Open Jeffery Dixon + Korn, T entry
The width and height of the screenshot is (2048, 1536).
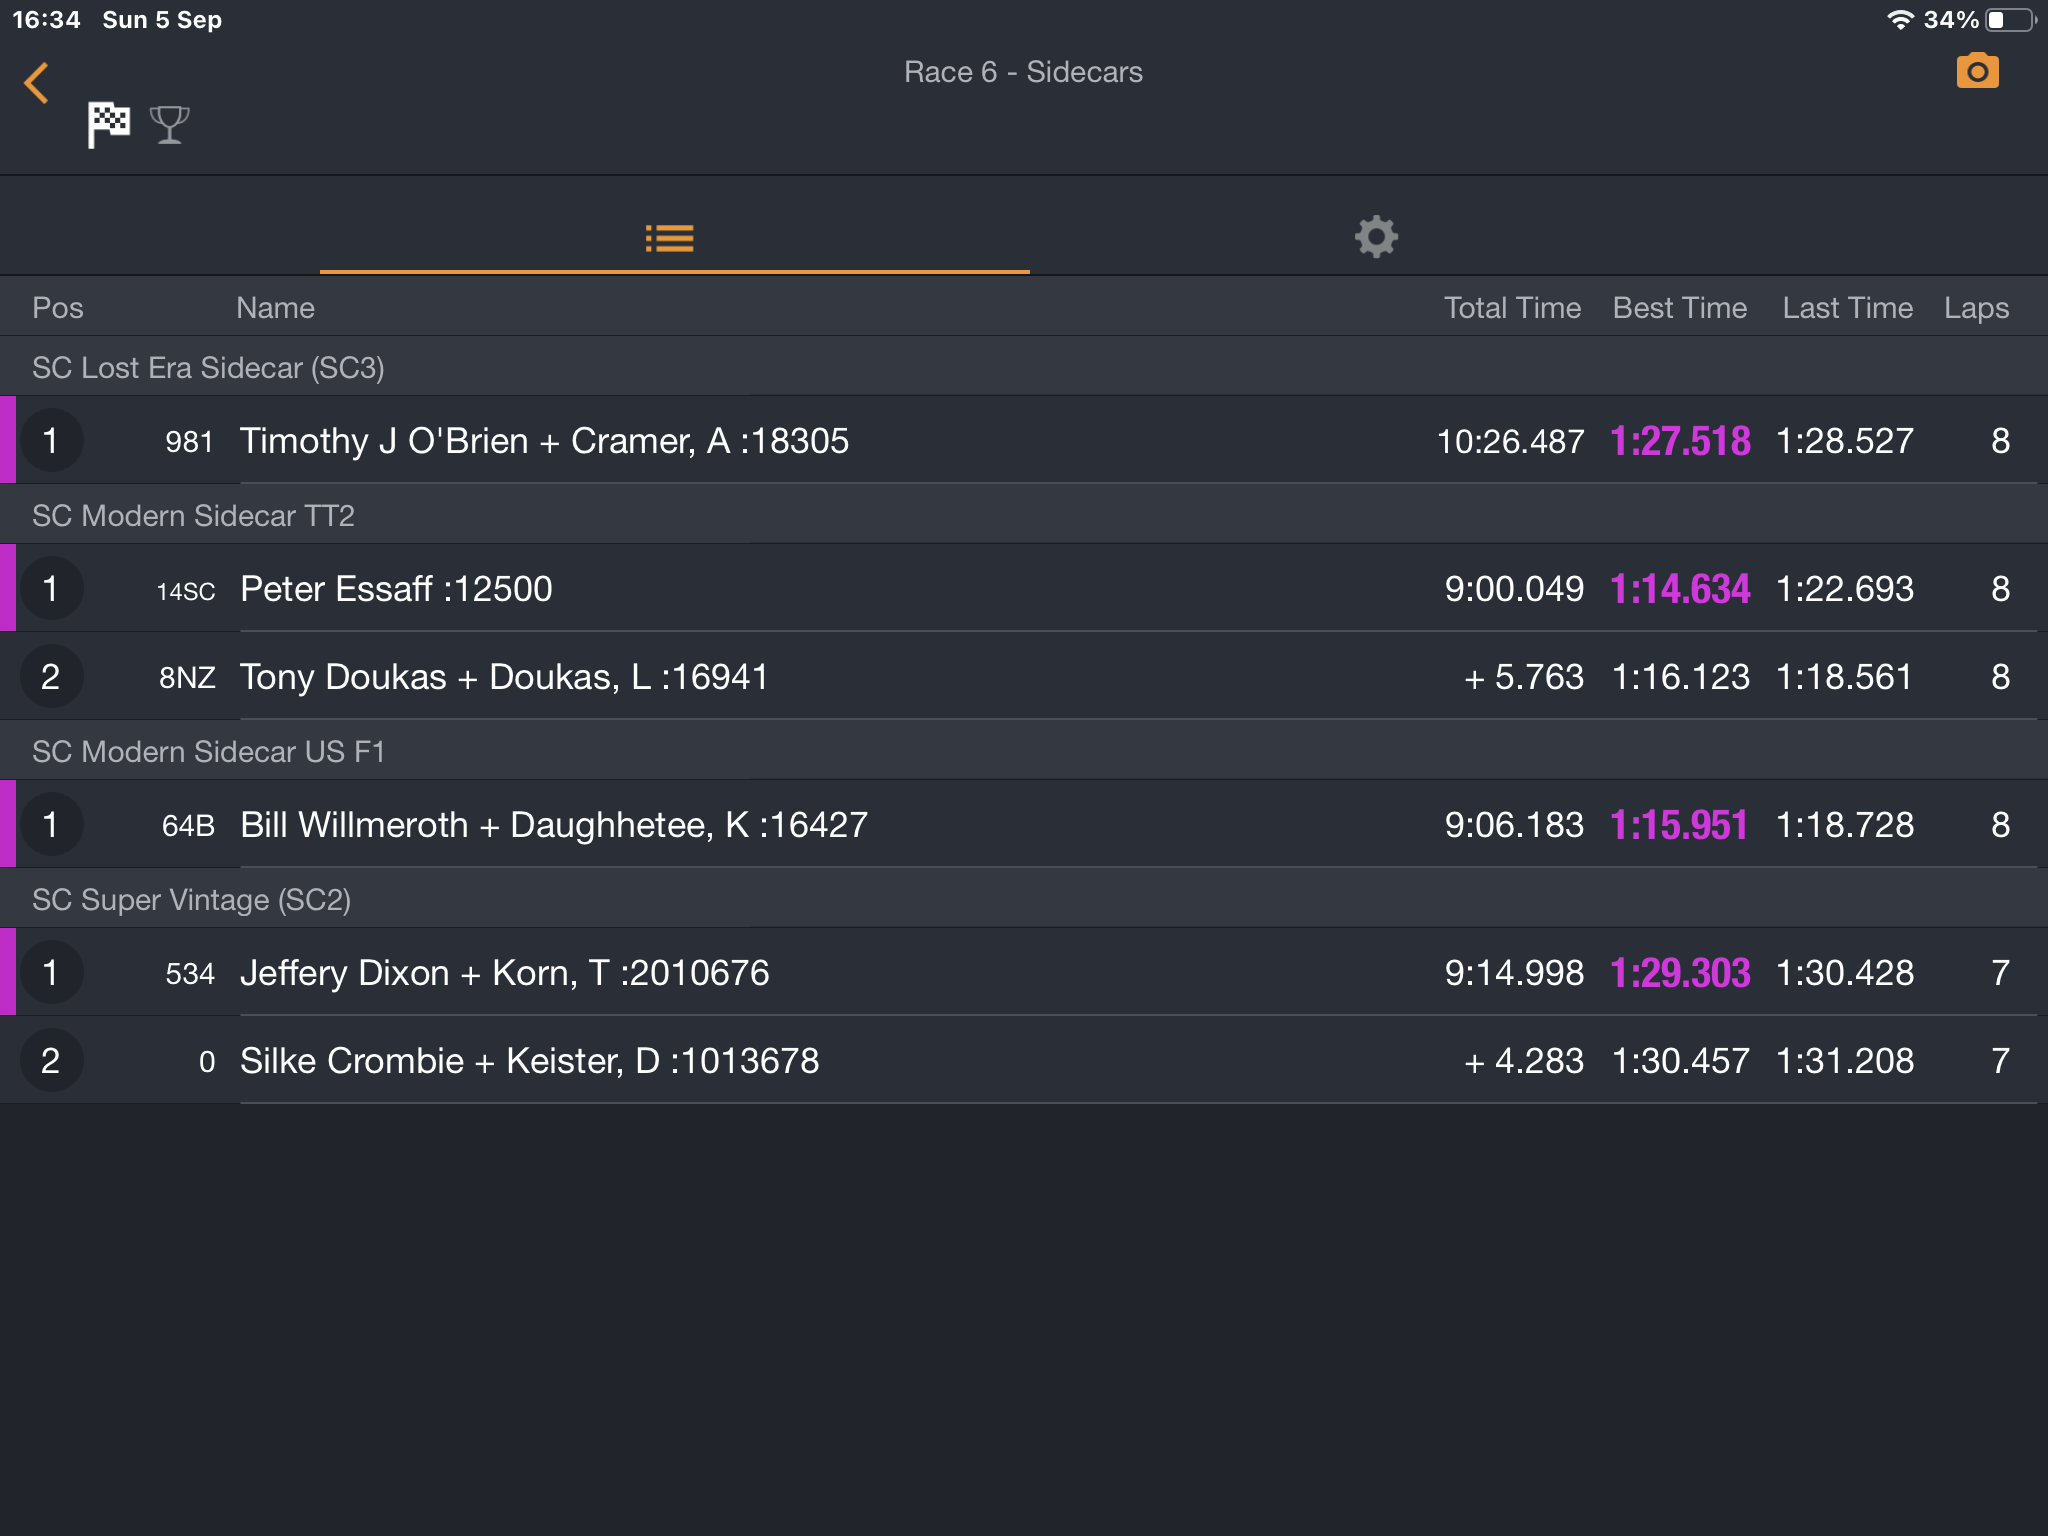click(x=1024, y=972)
